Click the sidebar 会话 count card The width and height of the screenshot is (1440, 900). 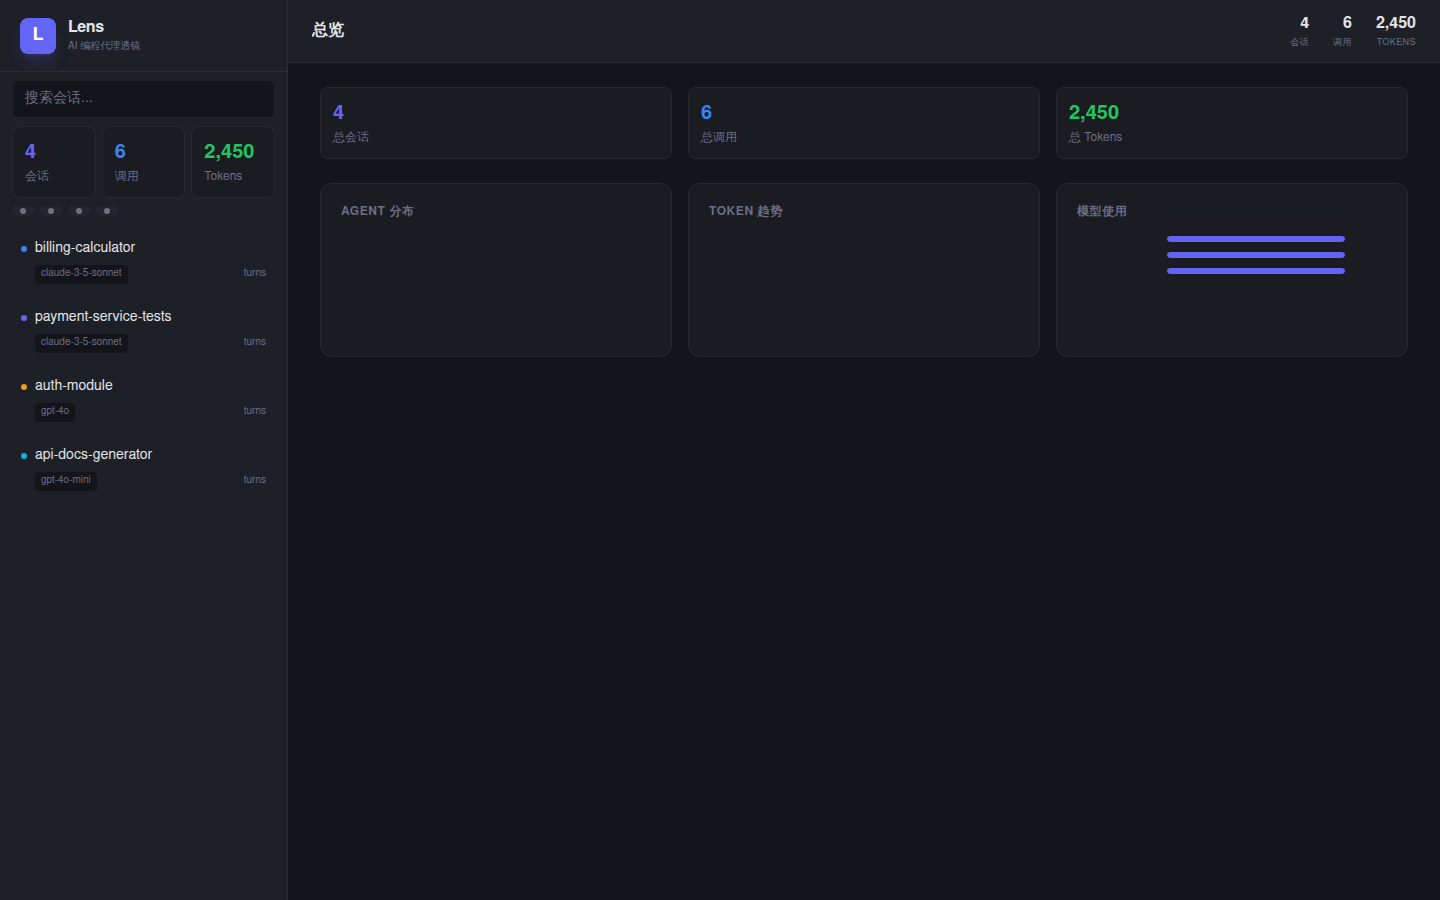[x=54, y=162]
